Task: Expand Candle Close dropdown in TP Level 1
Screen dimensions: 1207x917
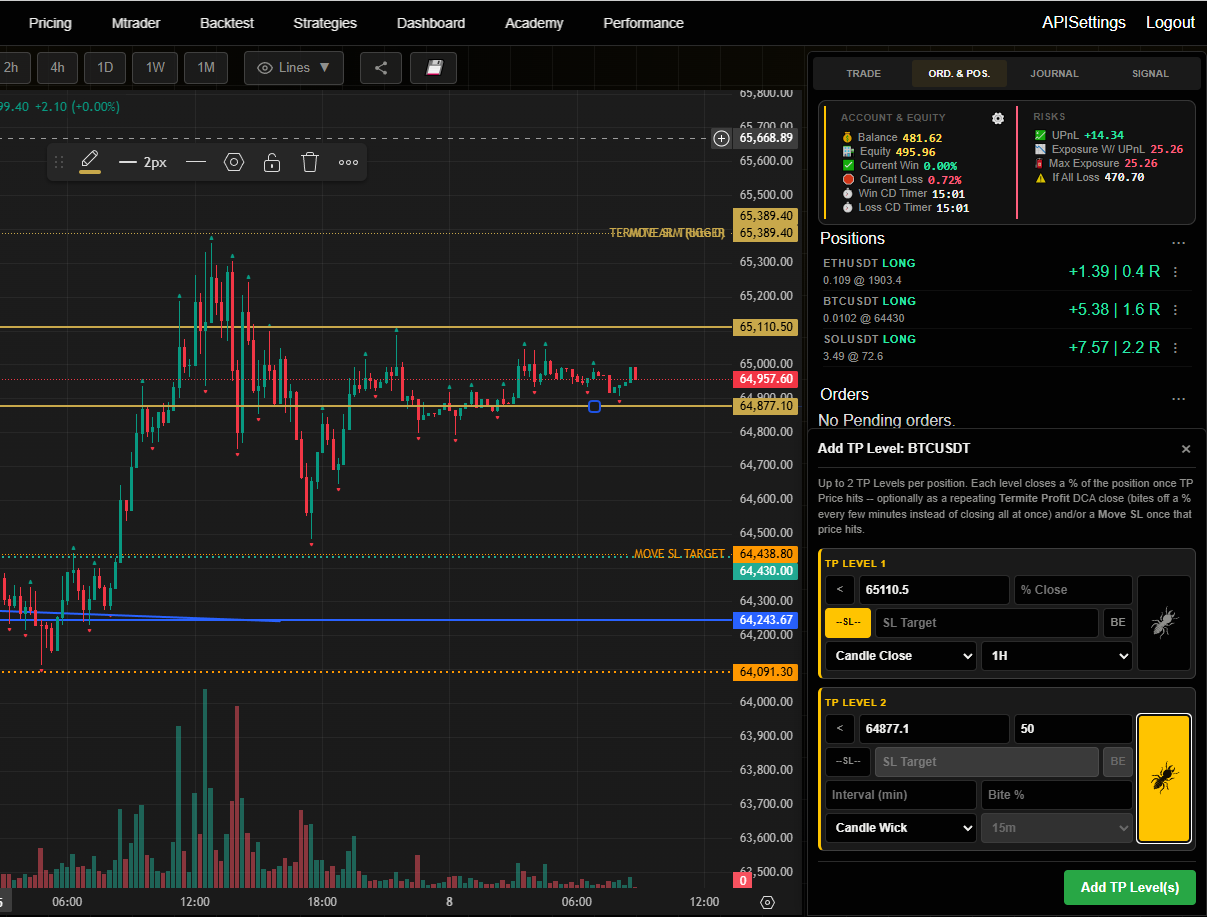Action: [x=900, y=656]
